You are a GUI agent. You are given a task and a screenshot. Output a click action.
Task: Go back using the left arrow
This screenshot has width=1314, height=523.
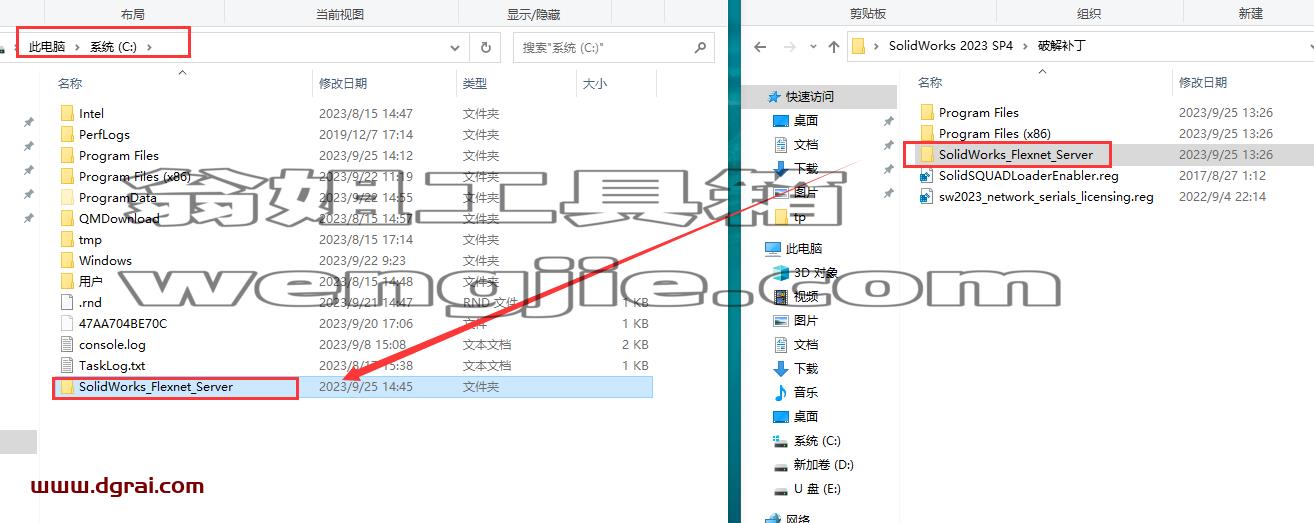[x=760, y=46]
